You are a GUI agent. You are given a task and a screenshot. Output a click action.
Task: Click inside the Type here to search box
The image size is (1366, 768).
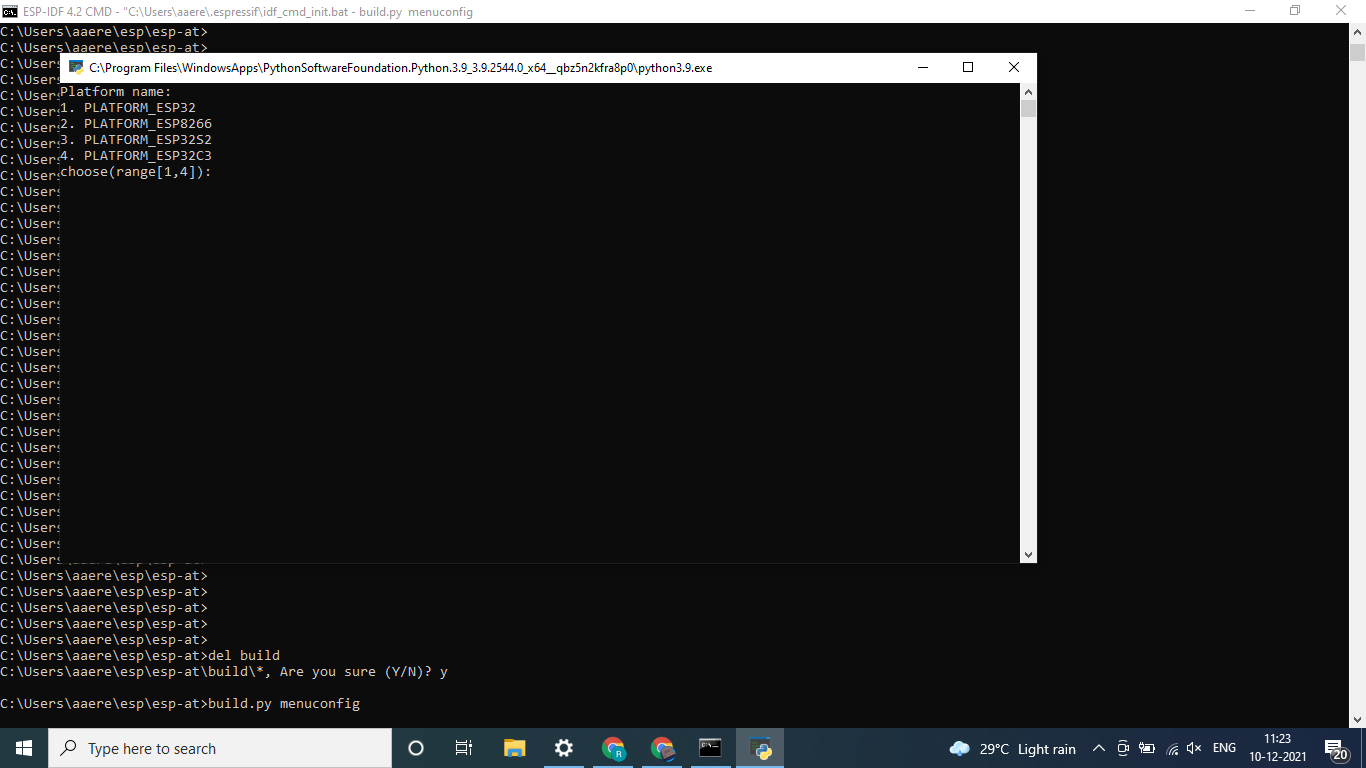click(x=220, y=748)
